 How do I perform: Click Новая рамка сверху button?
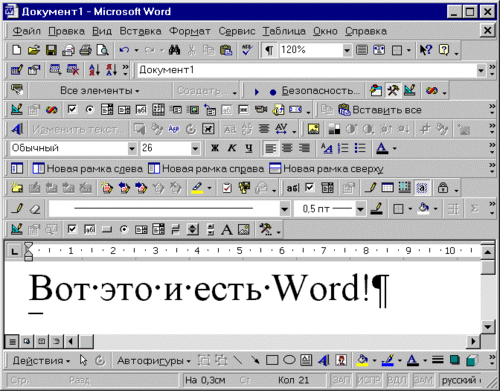point(326,168)
